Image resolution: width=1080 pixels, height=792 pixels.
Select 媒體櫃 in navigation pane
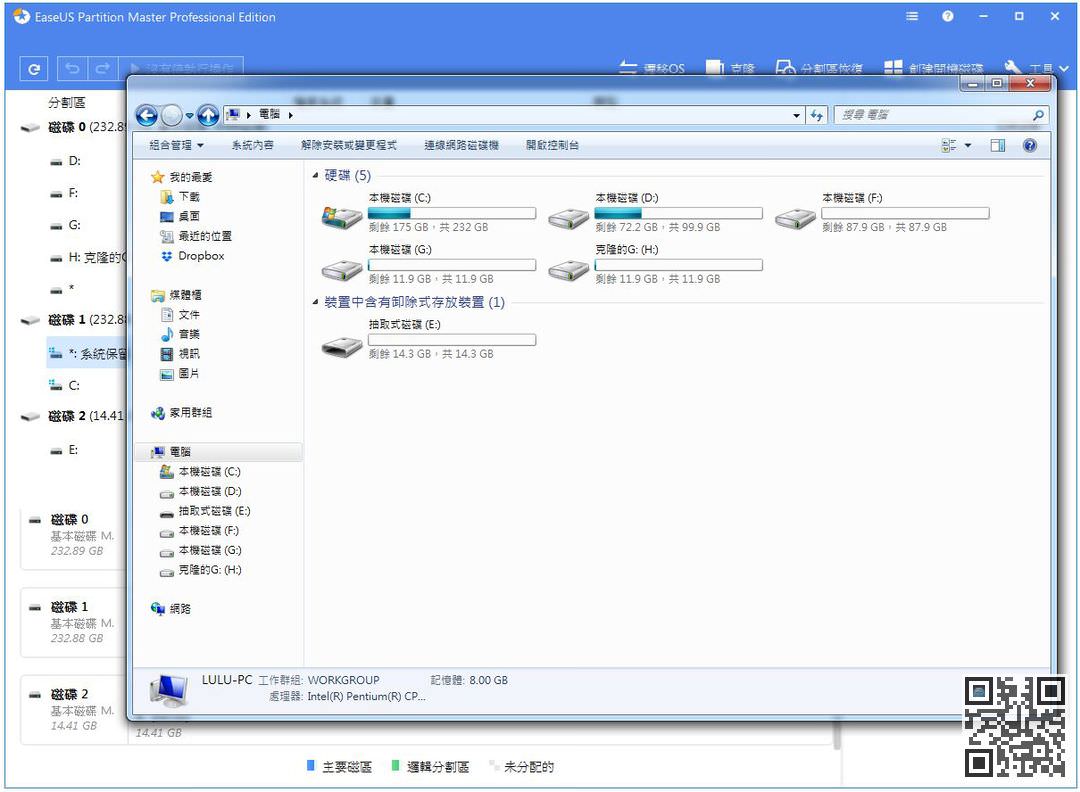point(176,295)
